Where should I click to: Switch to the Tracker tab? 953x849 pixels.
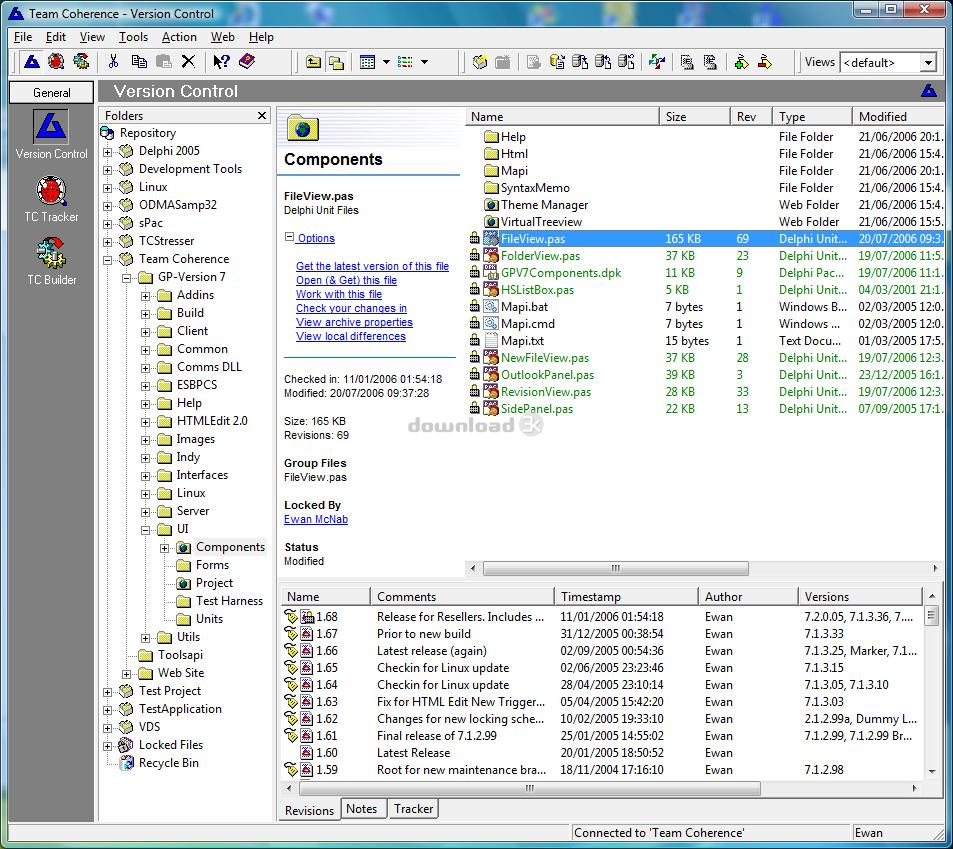click(413, 808)
